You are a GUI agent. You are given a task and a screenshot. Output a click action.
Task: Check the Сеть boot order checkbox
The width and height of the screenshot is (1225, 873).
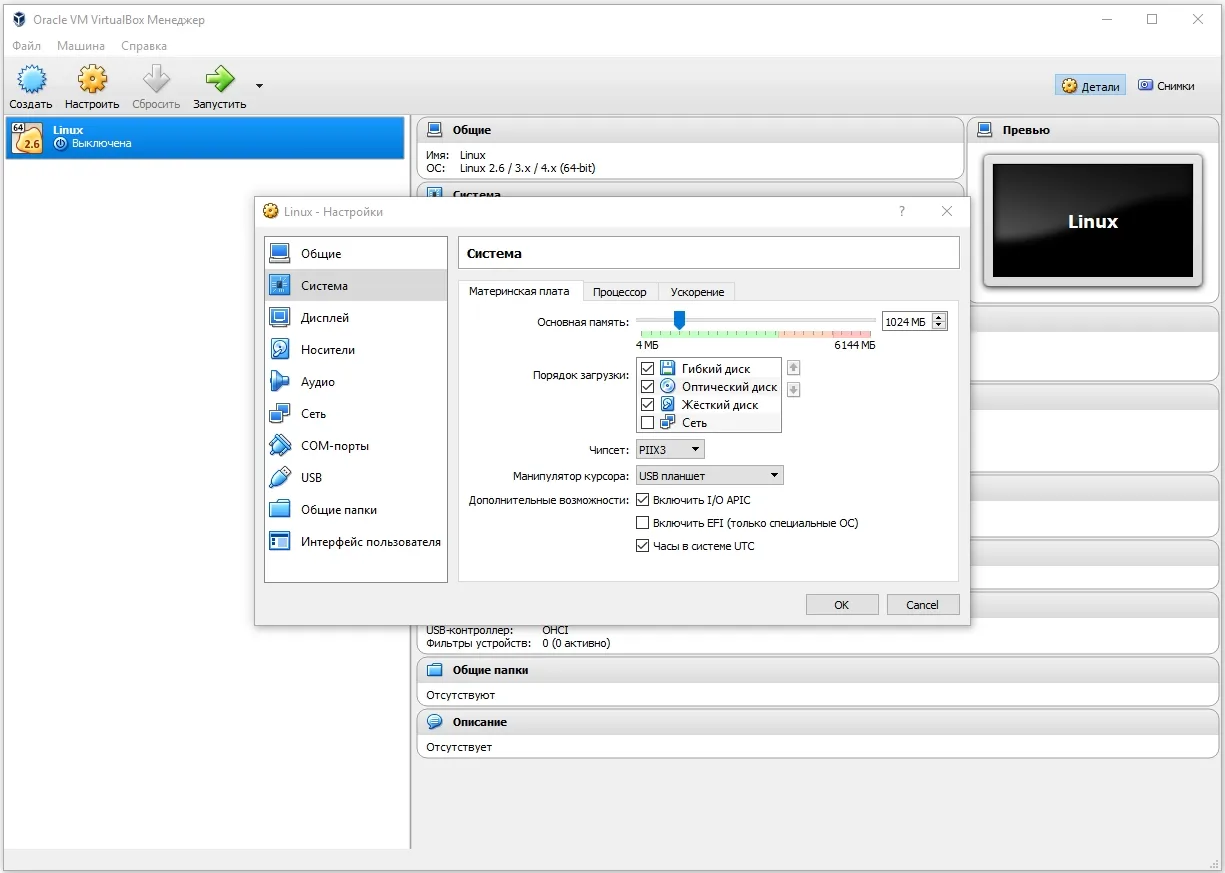(x=647, y=423)
